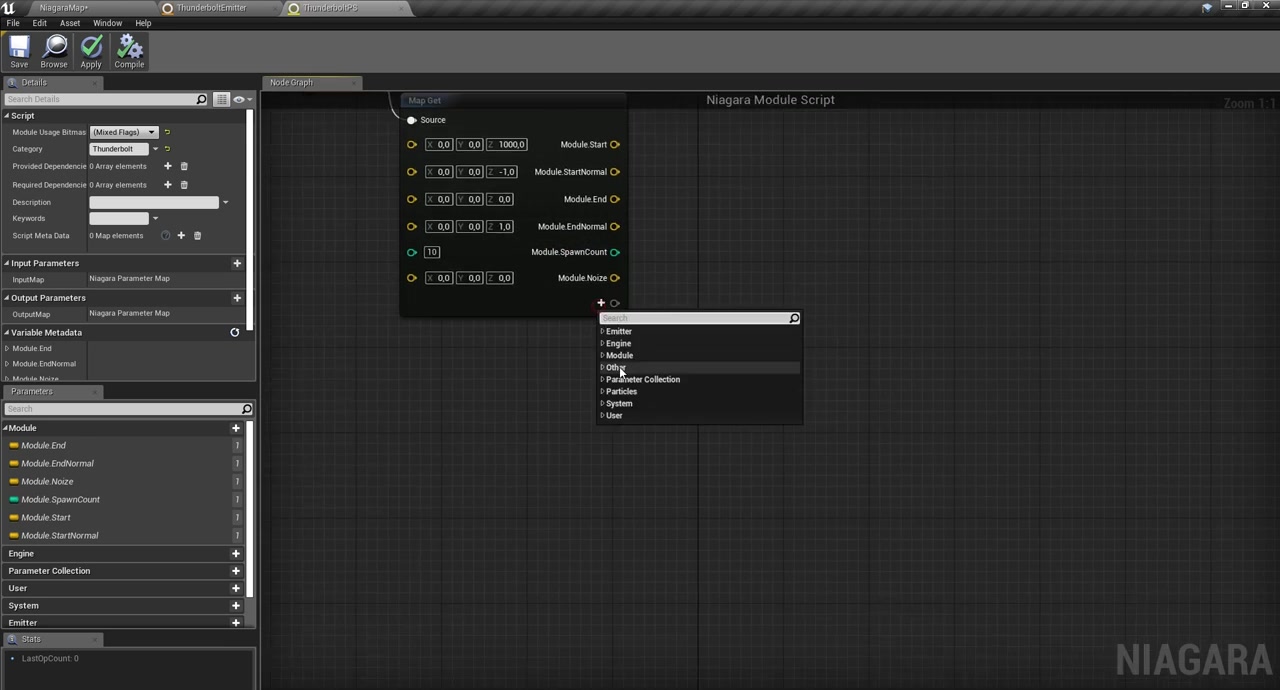Click the Browse toolbar icon
Screen dimensions: 1280x690
(x=53, y=45)
